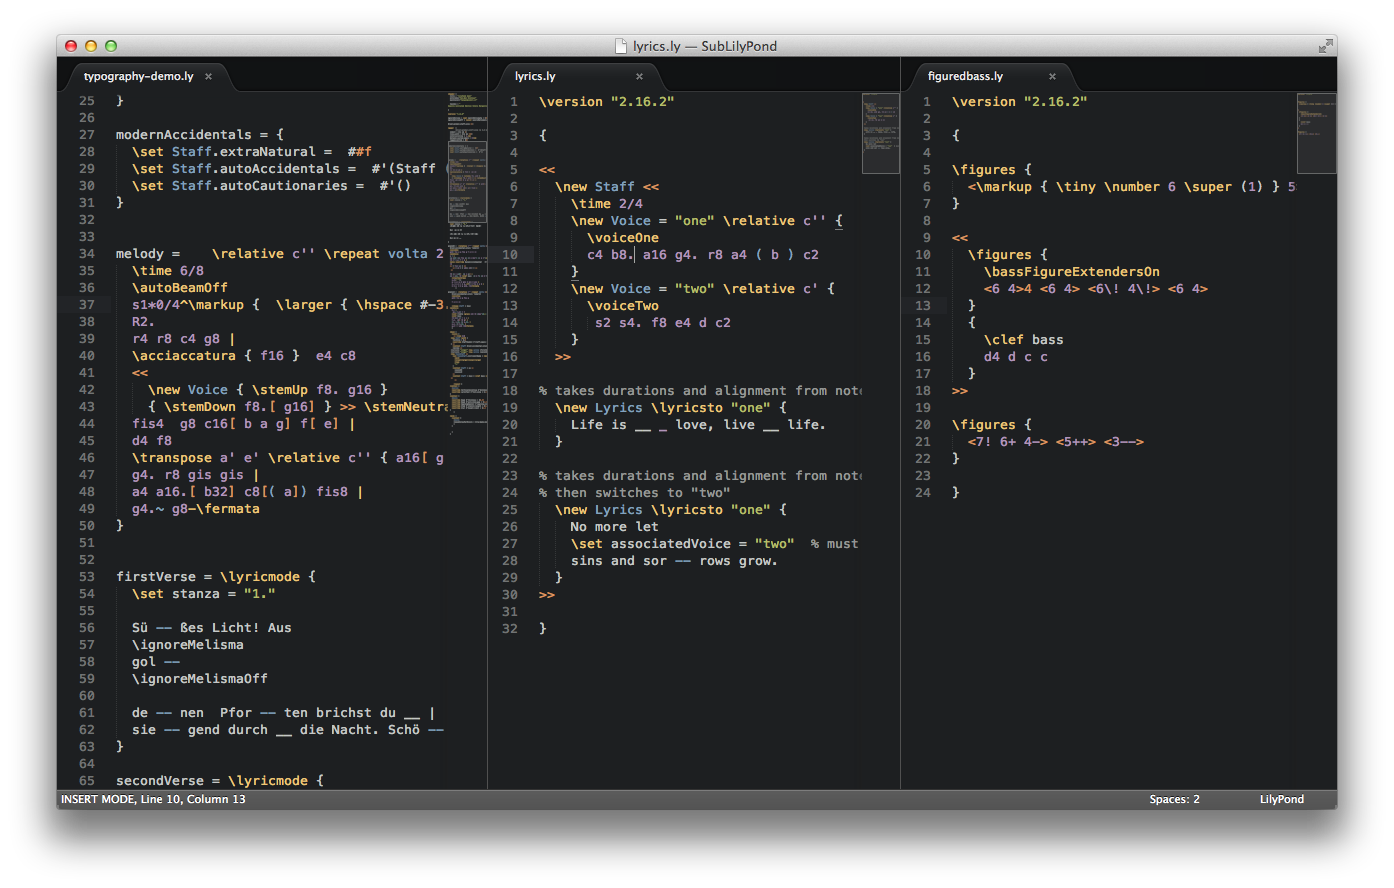1394x888 pixels.
Task: Click the "gol --" lyrics line
Action: 156,662
